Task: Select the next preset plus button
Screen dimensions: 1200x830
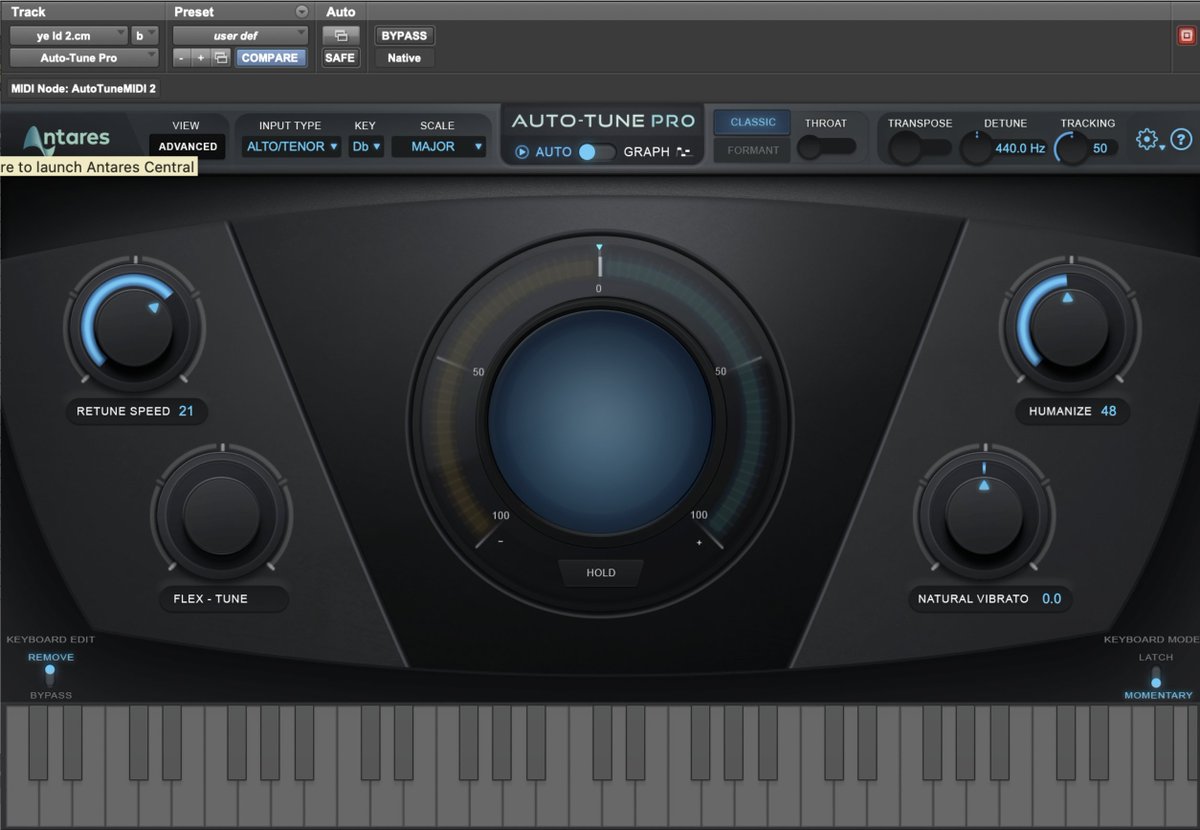Action: click(200, 58)
